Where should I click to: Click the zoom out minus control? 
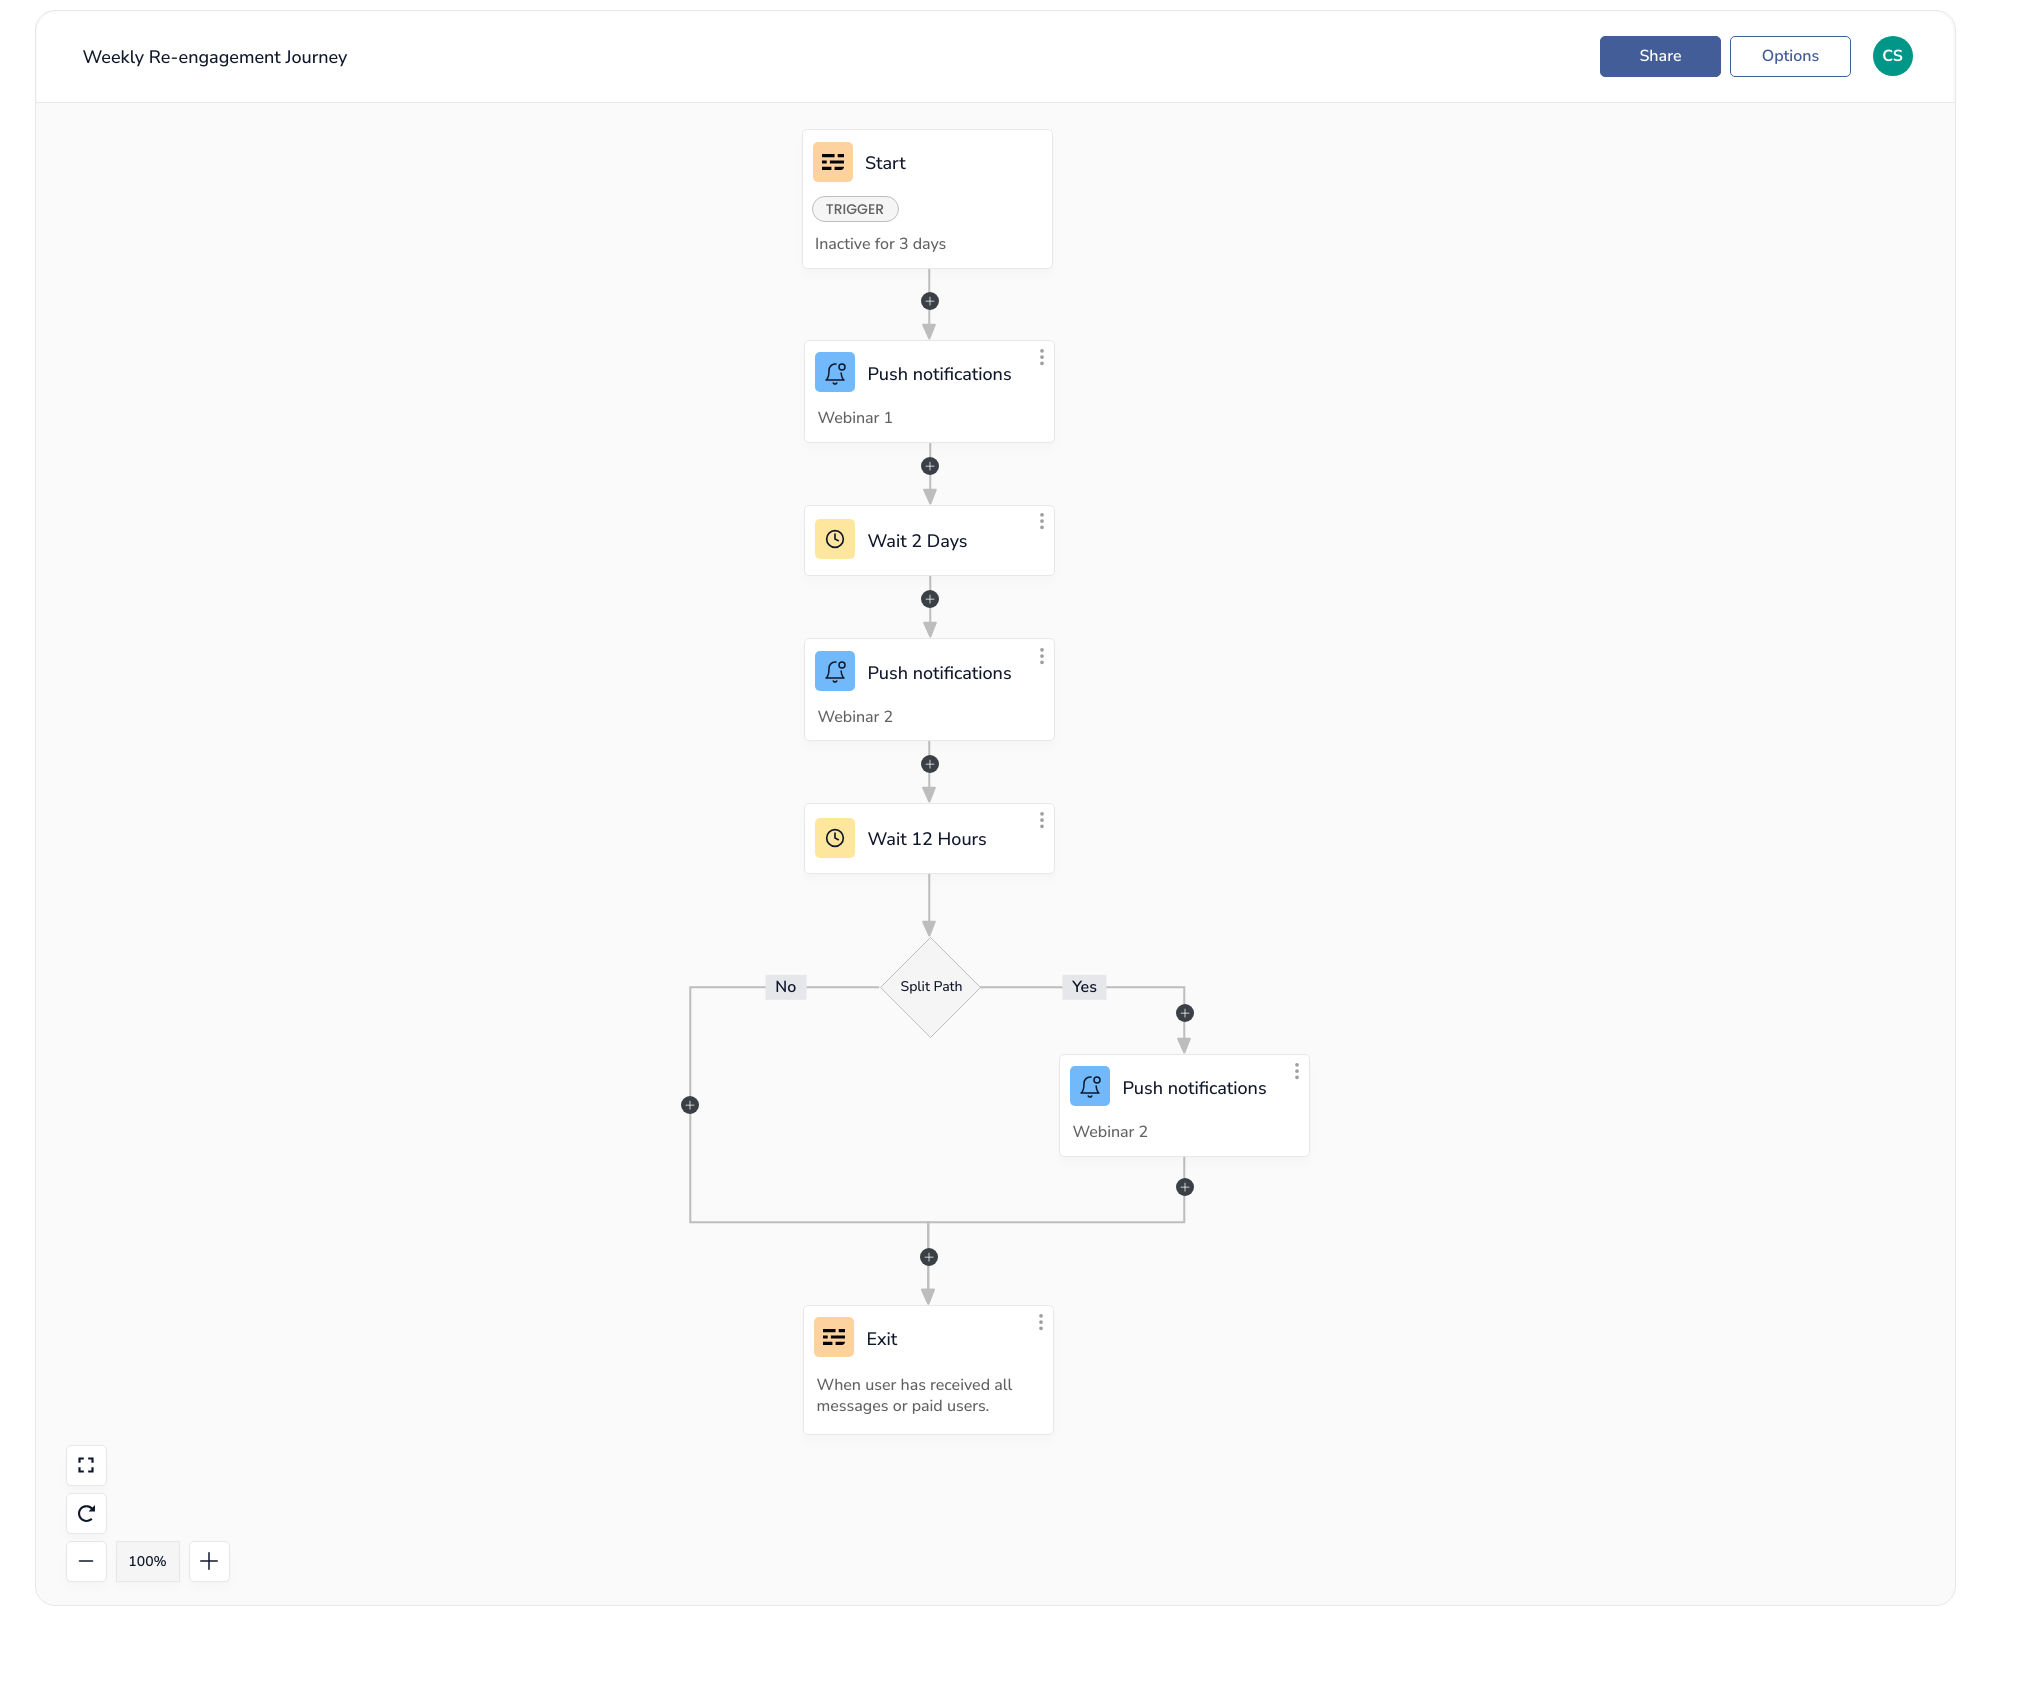(x=86, y=1561)
